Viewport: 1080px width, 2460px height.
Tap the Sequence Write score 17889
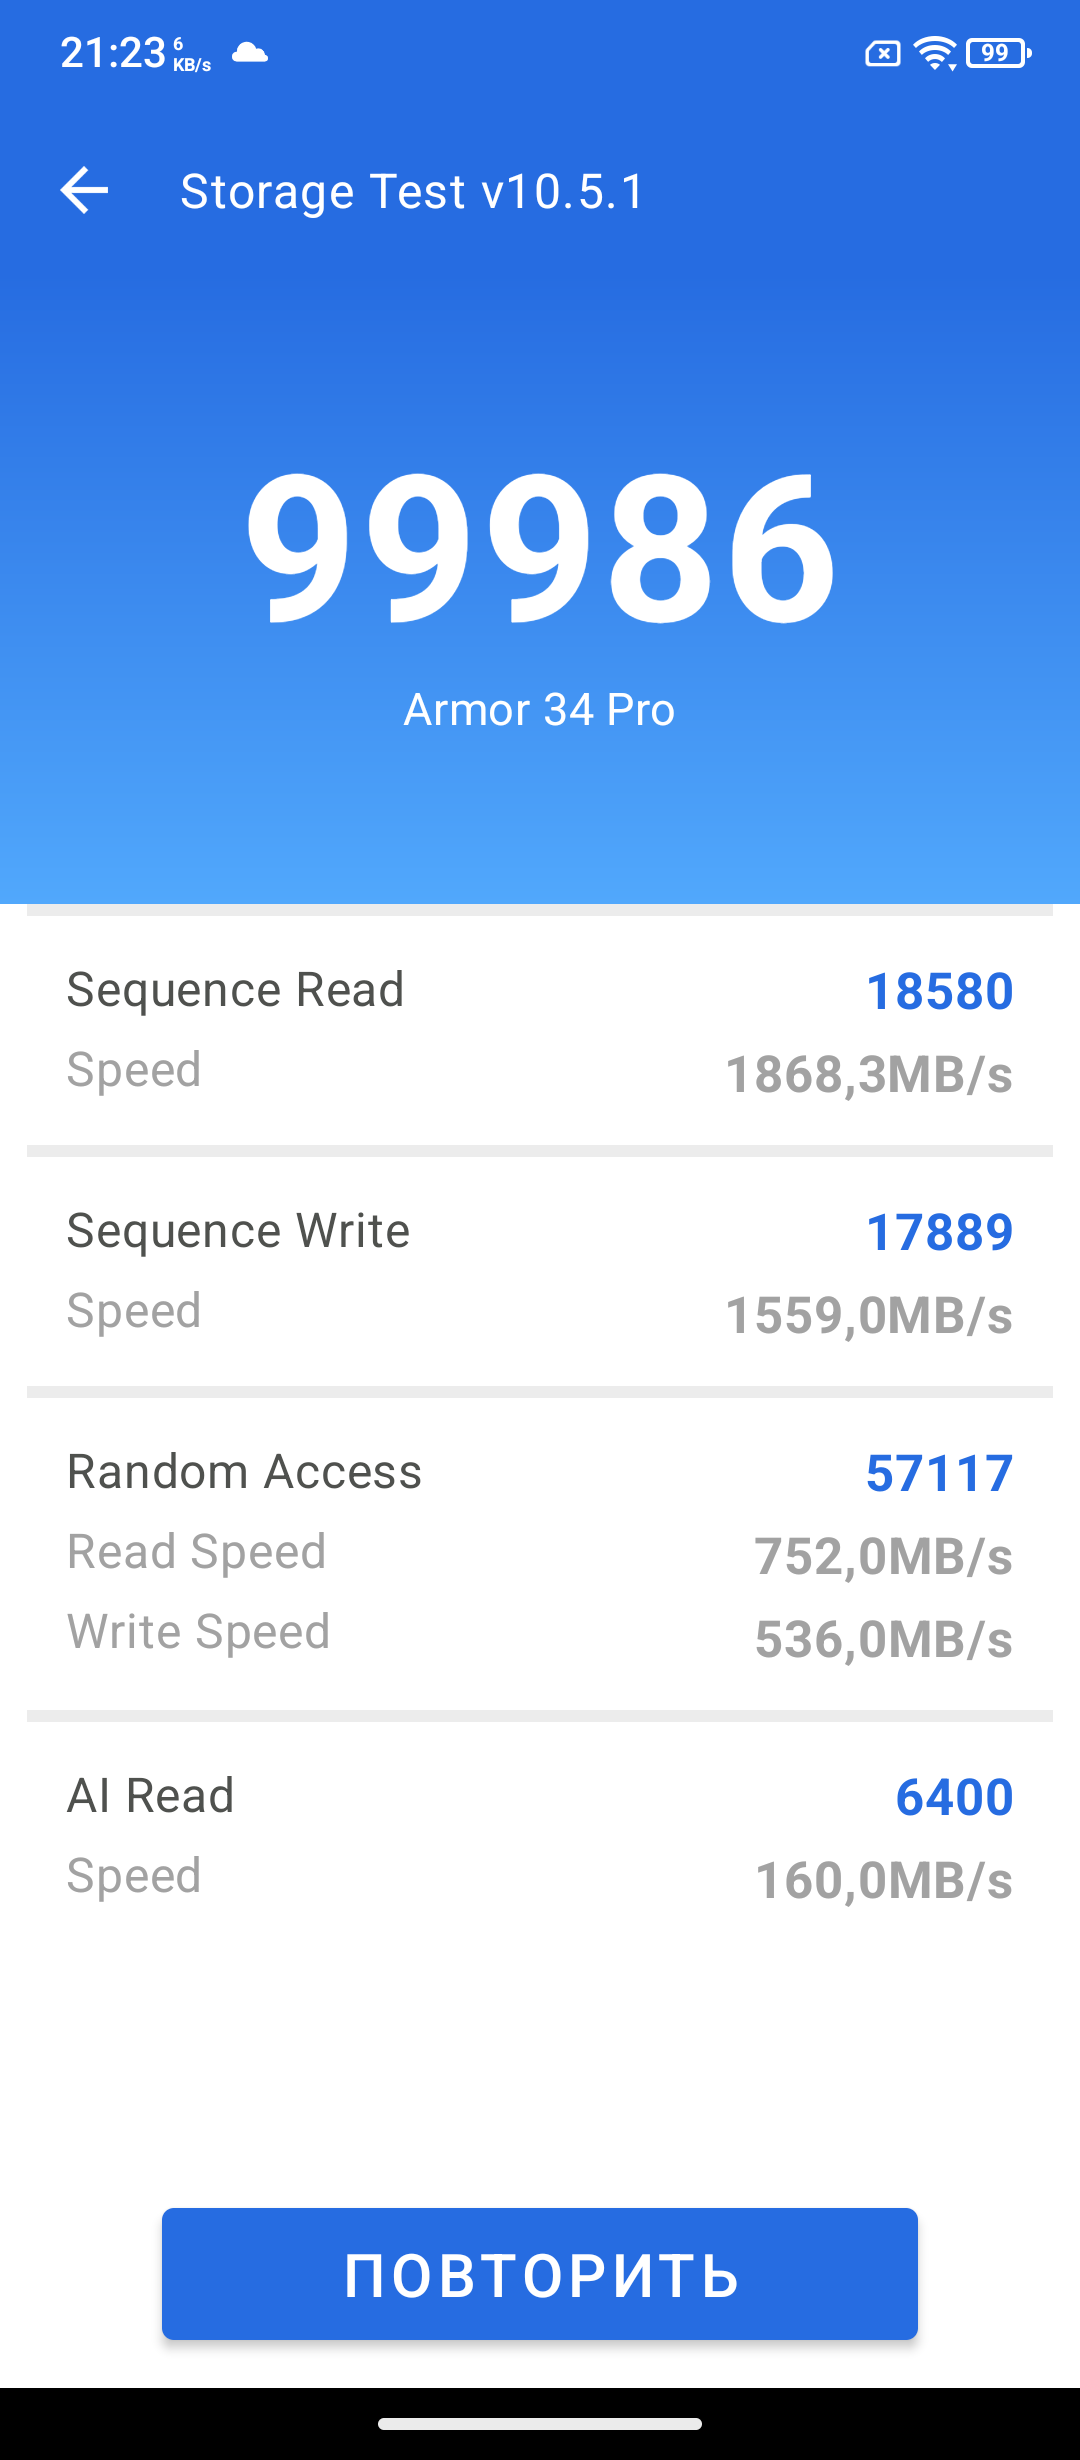[x=939, y=1233]
